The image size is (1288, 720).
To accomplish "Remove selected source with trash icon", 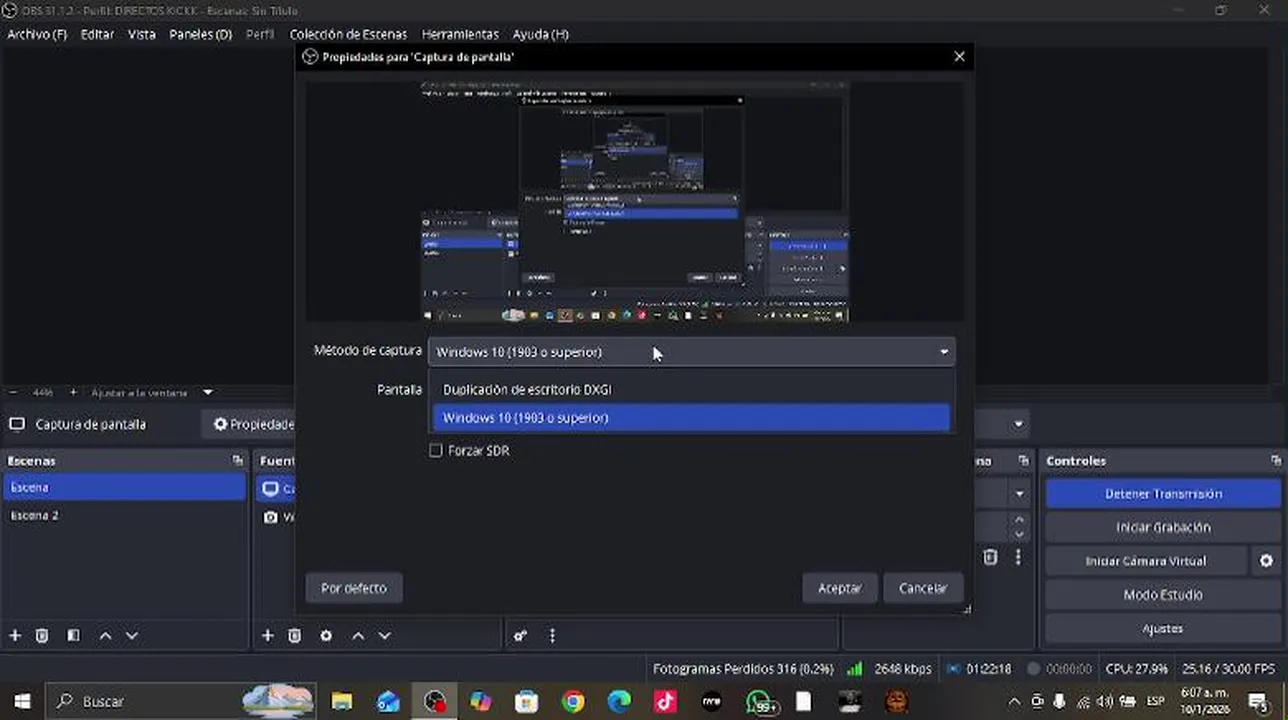I will pyautogui.click(x=295, y=635).
